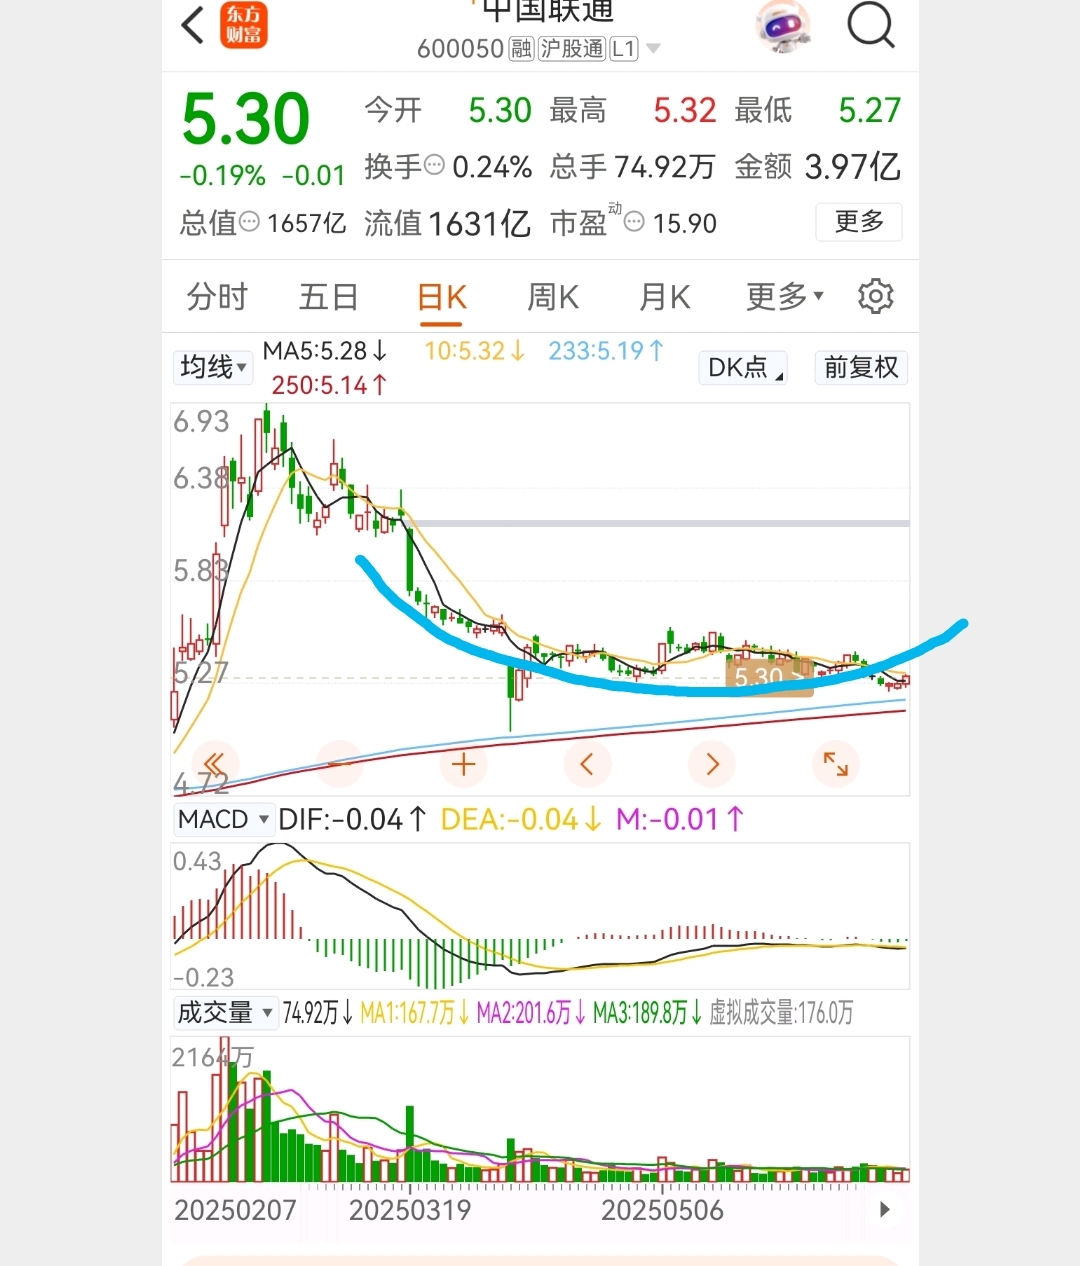Tap the 沪股通 tag

[x=572, y=48]
